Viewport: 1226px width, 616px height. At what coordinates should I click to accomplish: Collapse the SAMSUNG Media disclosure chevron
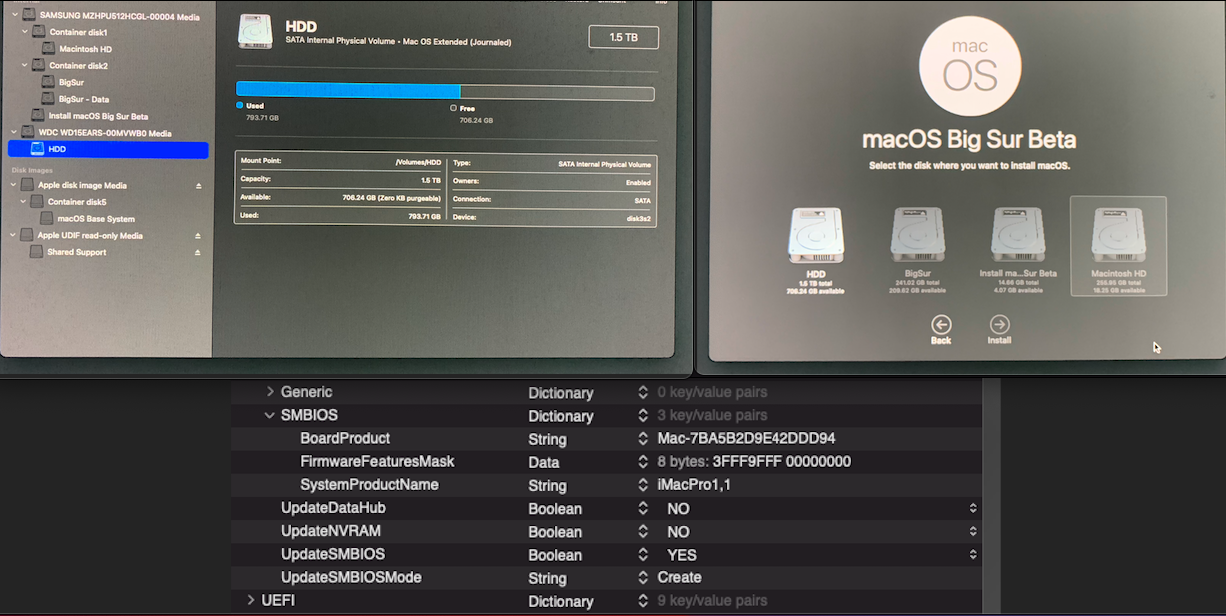14,16
